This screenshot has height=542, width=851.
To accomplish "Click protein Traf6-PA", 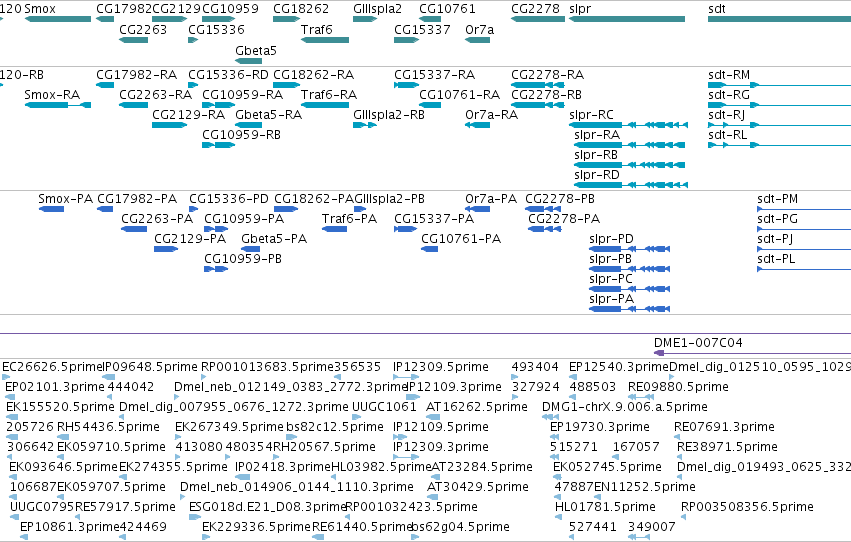I will click(x=334, y=229).
